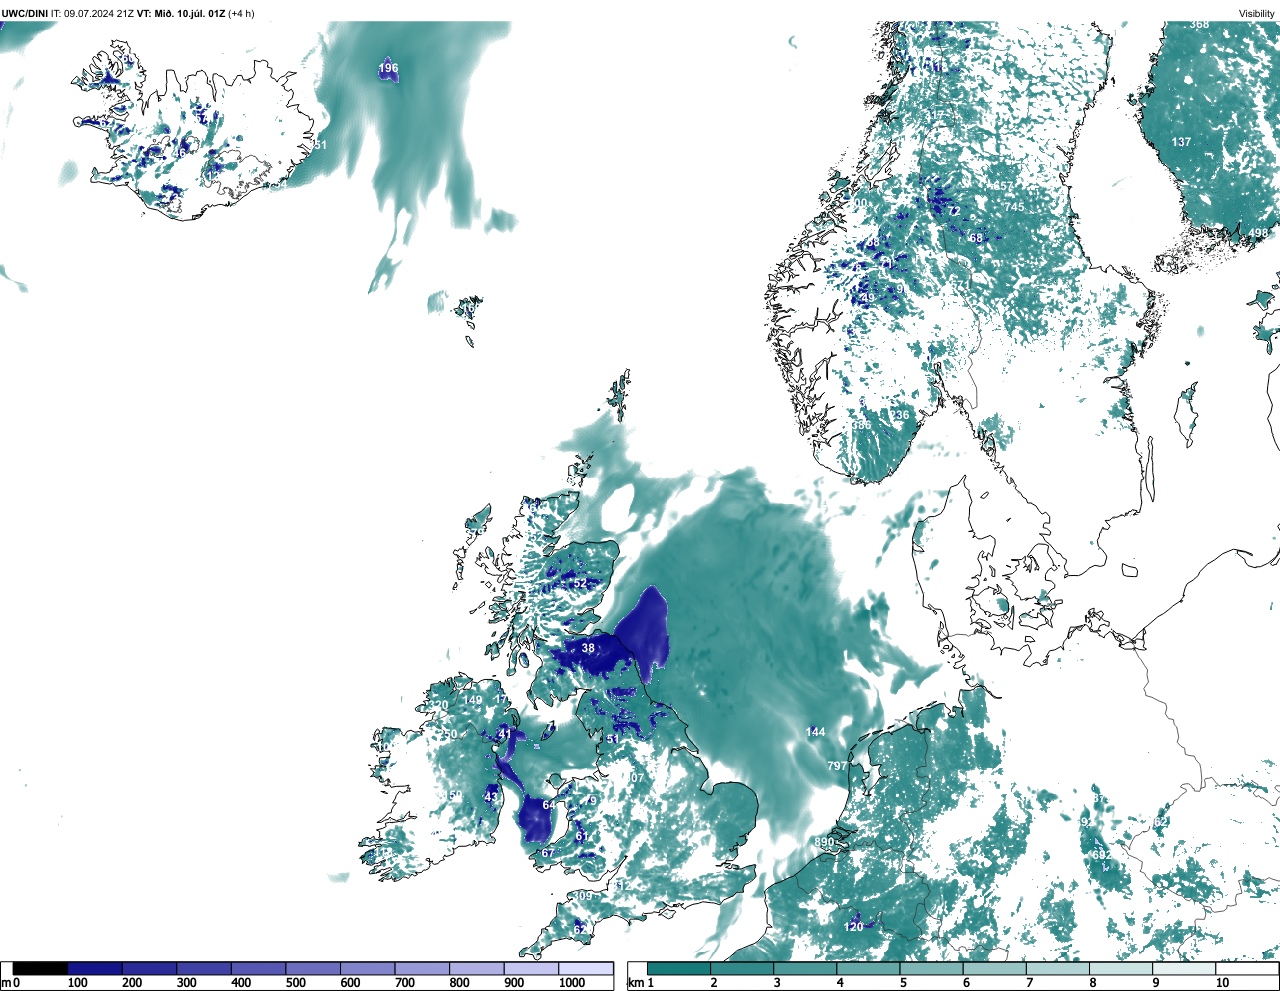Click the 4 tick on km scale
This screenshot has width=1280, height=991.
840,983
